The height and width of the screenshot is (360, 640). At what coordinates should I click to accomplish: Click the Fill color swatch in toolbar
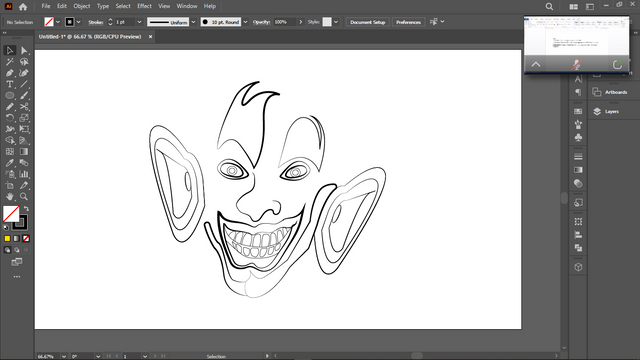(x=11, y=213)
